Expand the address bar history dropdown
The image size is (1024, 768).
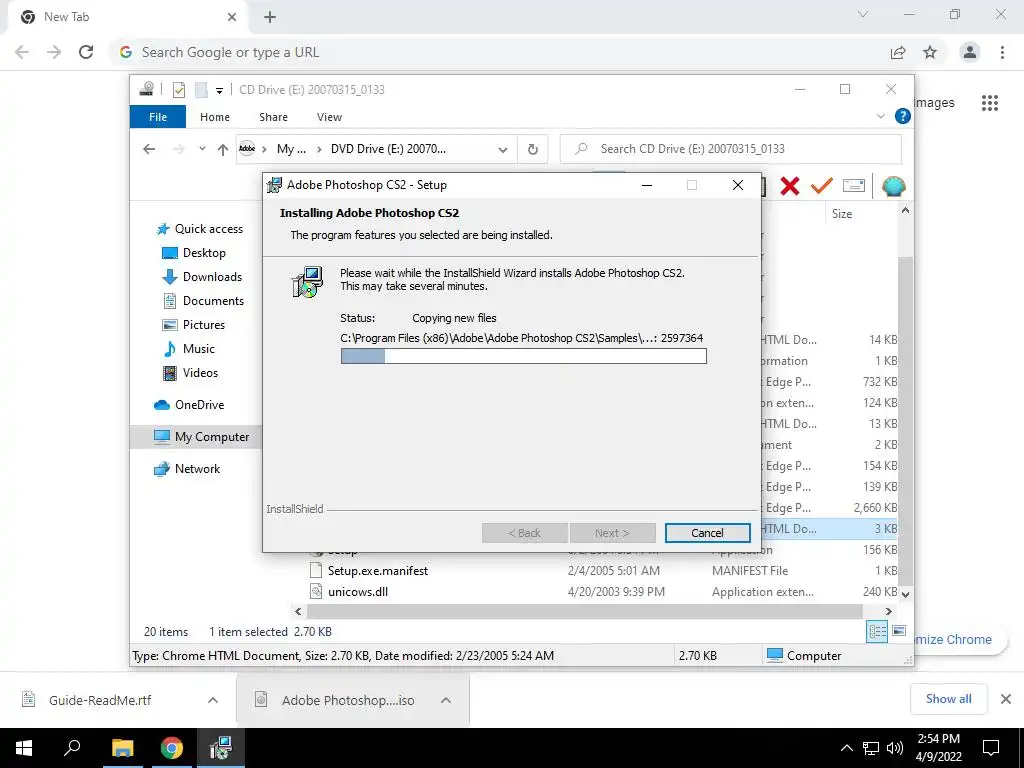click(502, 150)
